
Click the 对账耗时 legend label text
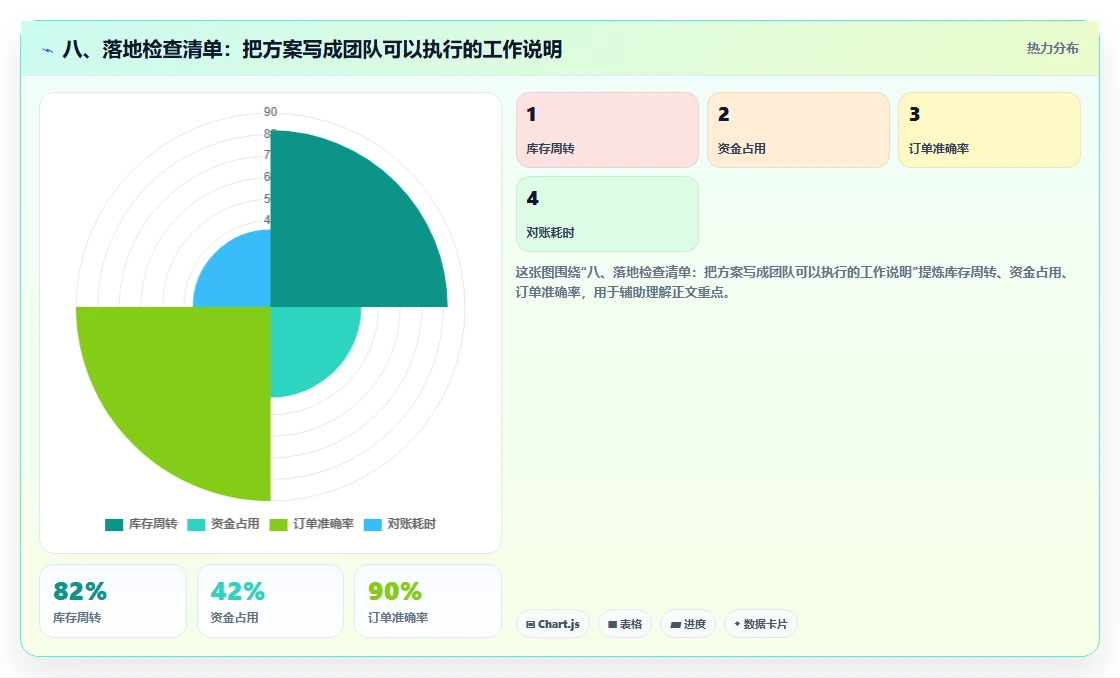(411, 524)
